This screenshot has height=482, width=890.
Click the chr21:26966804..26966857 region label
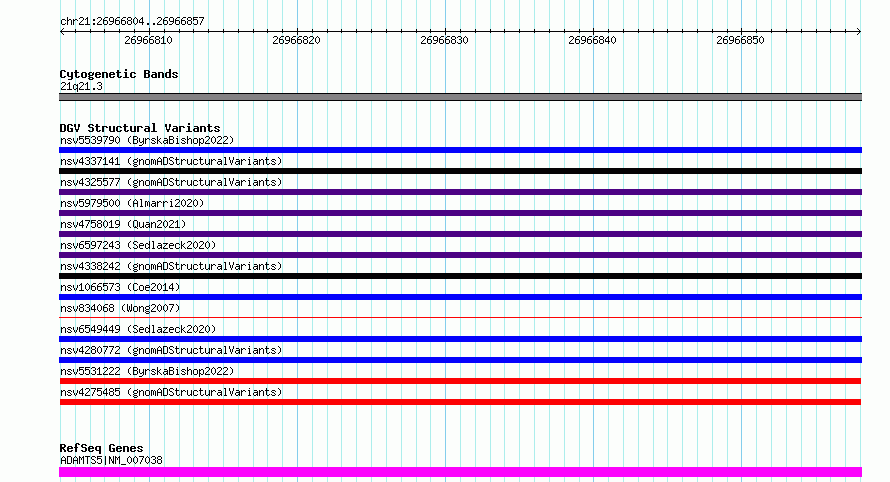click(132, 22)
